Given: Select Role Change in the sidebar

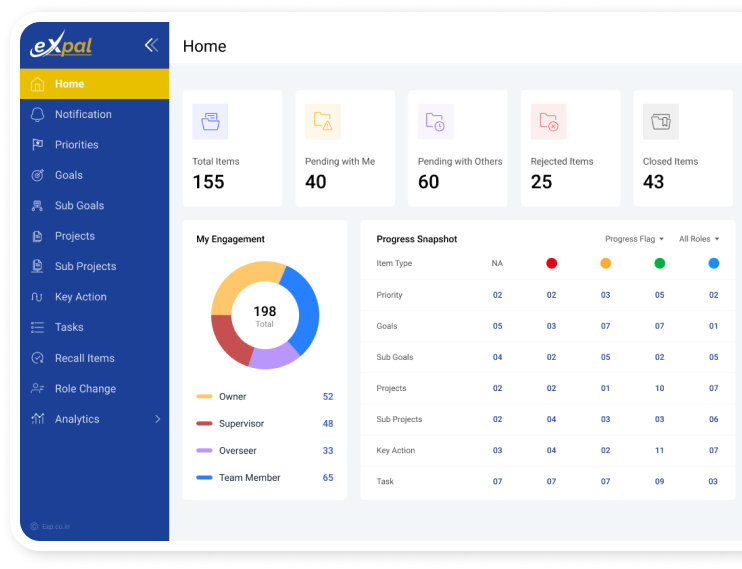Looking at the screenshot, I should coord(85,388).
